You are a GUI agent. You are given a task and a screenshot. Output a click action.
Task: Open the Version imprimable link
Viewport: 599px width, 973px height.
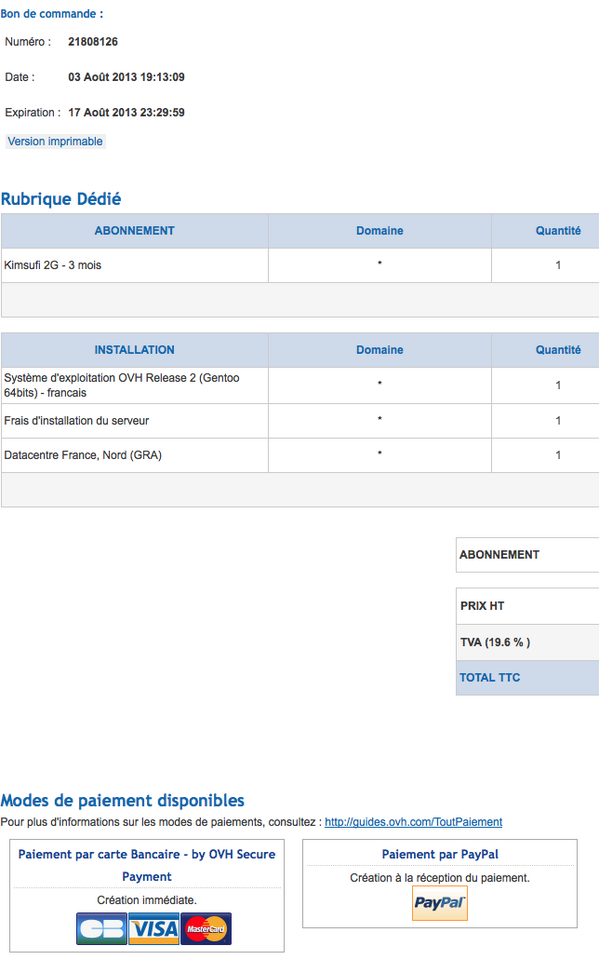55,141
